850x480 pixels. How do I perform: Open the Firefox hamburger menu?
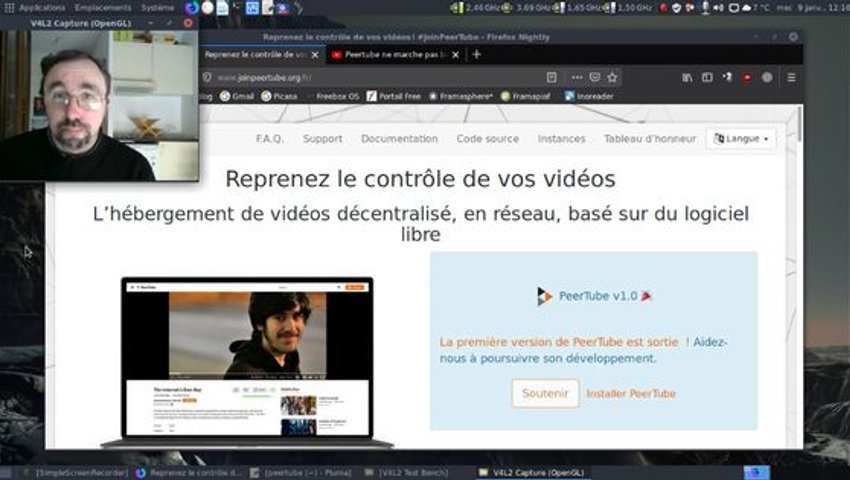point(791,78)
